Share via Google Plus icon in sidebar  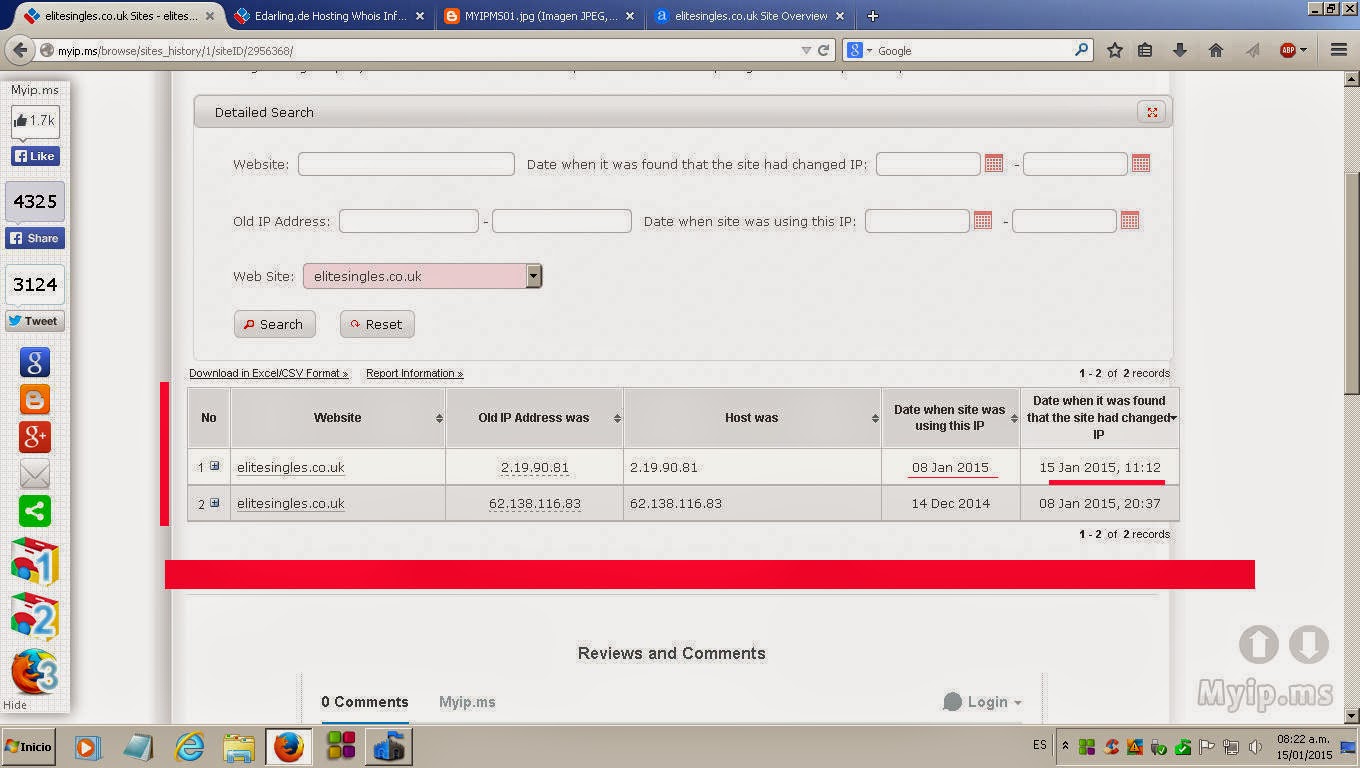[35, 437]
